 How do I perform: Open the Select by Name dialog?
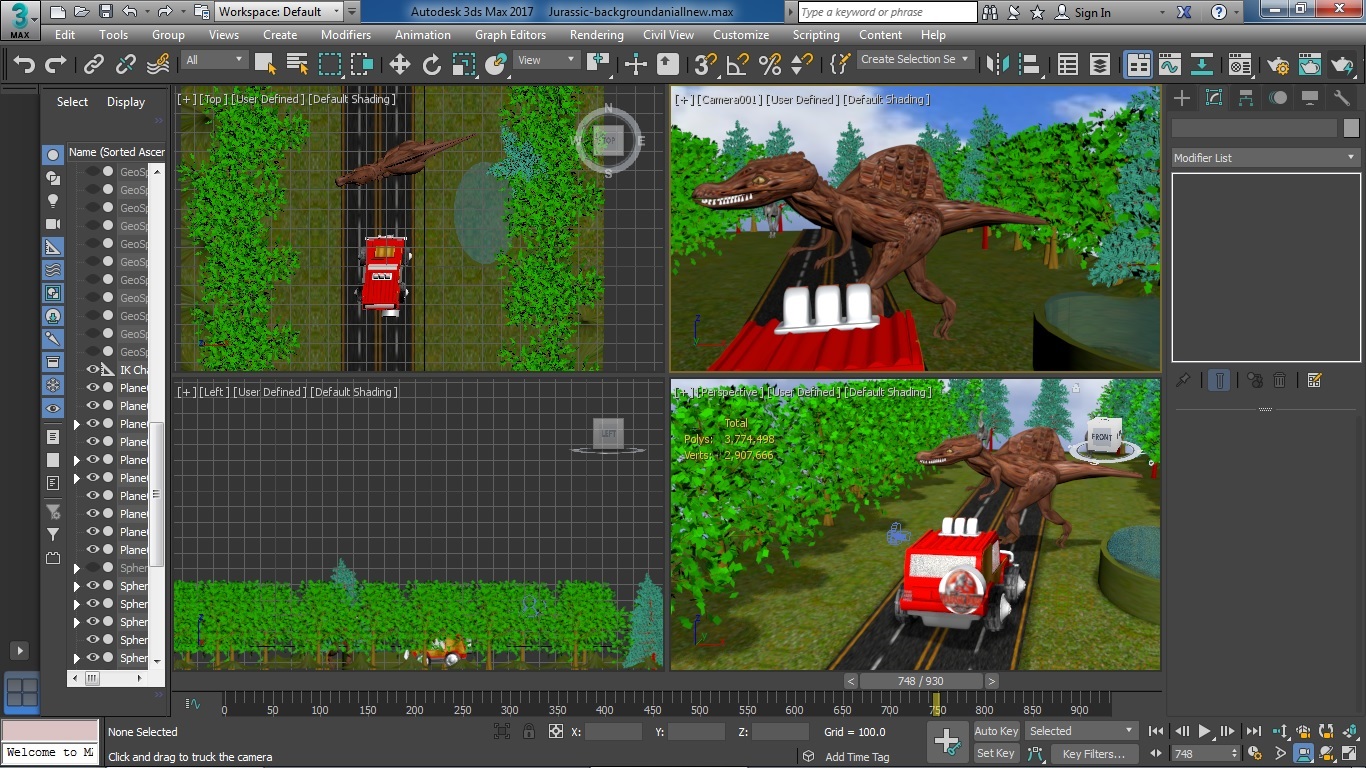(297, 65)
